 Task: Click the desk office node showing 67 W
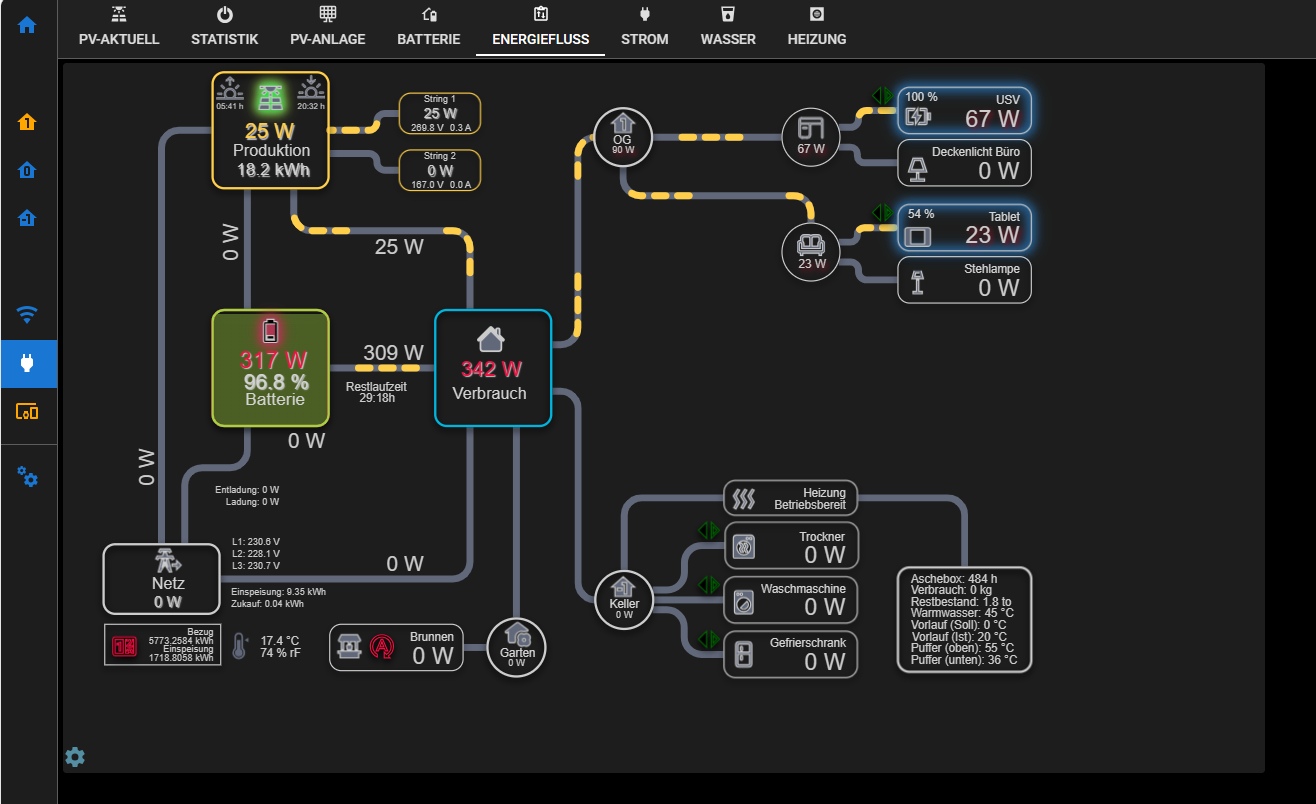811,137
